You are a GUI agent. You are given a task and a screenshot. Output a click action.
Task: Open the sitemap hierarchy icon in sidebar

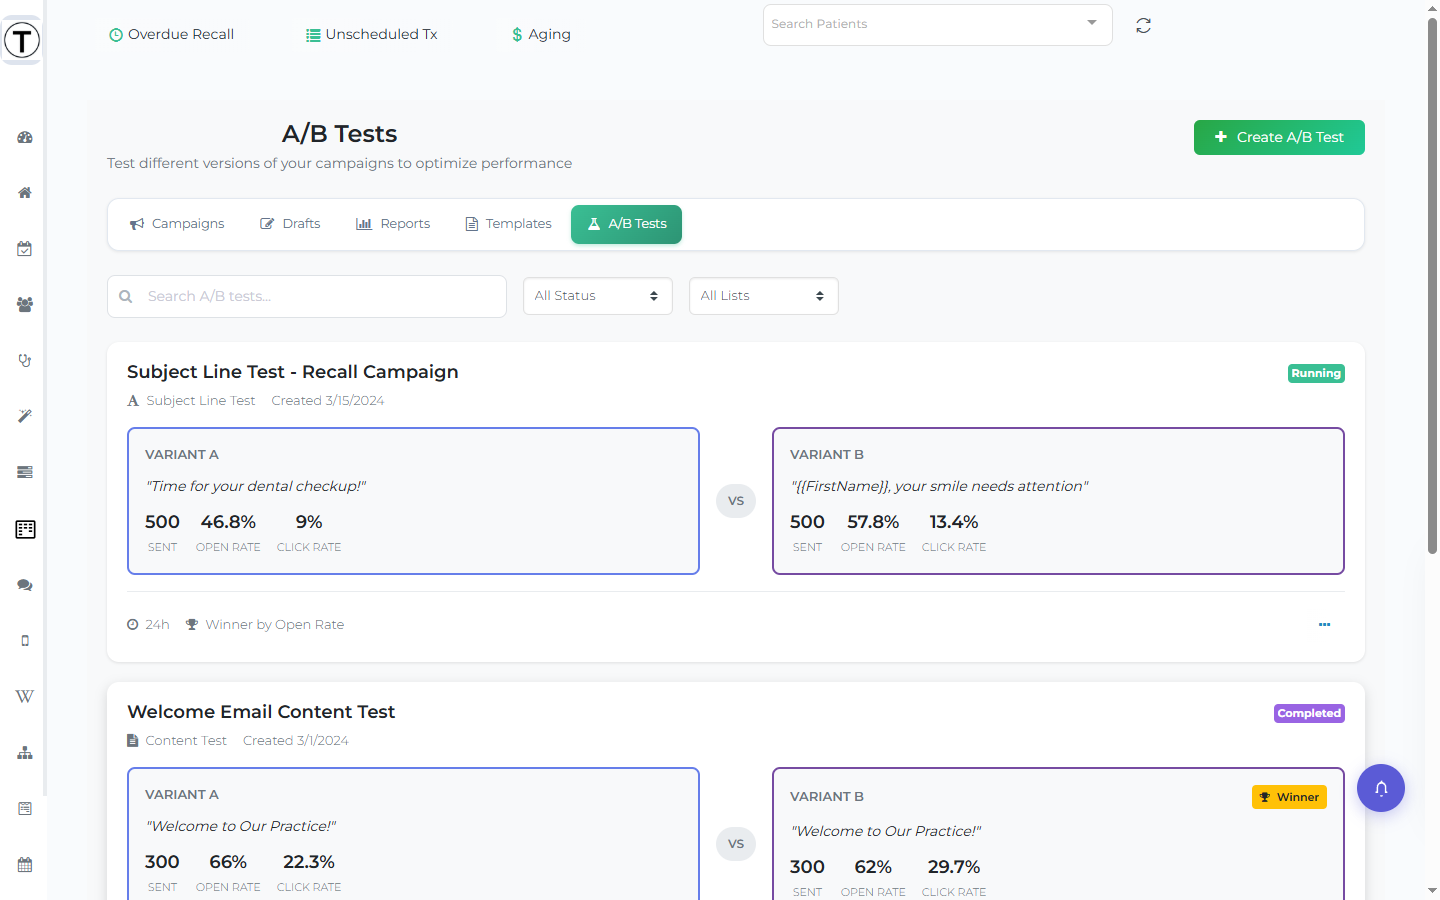coord(25,753)
